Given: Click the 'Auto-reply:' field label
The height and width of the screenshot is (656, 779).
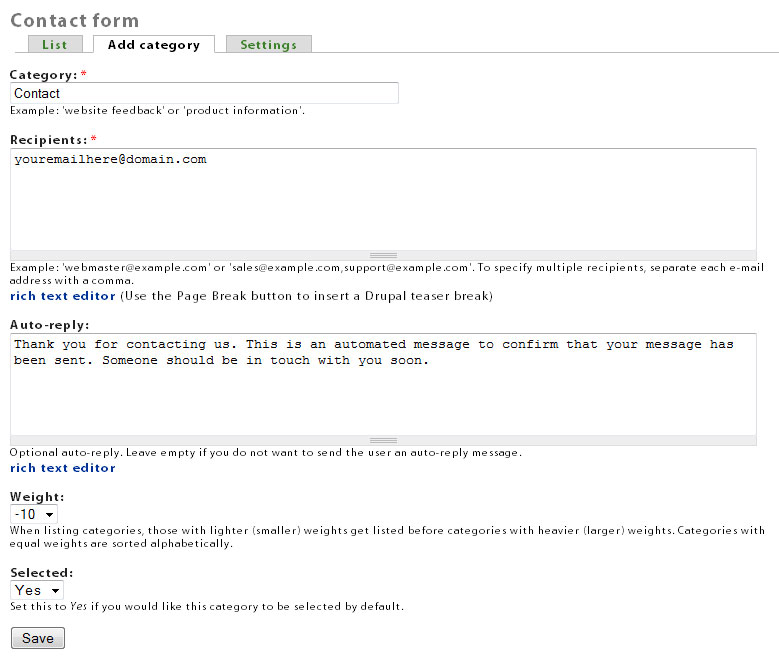Looking at the screenshot, I should coord(49,324).
